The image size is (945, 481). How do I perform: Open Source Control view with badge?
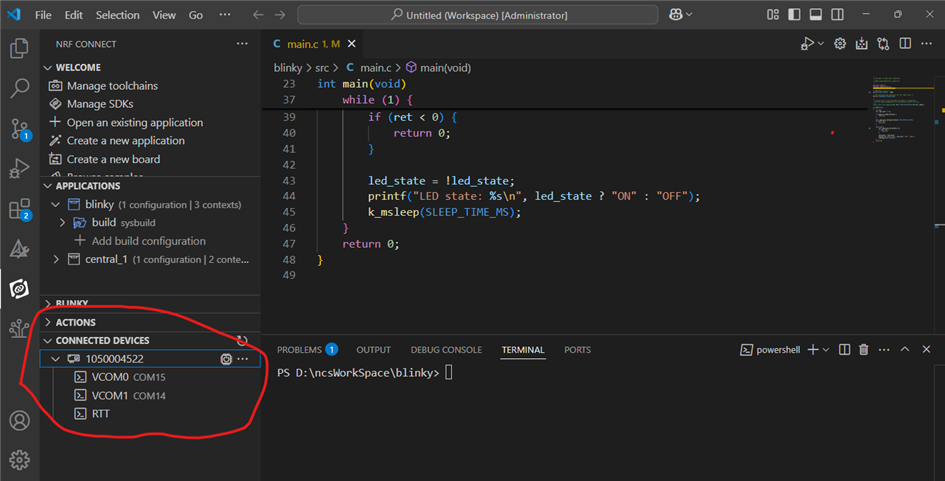(x=19, y=129)
